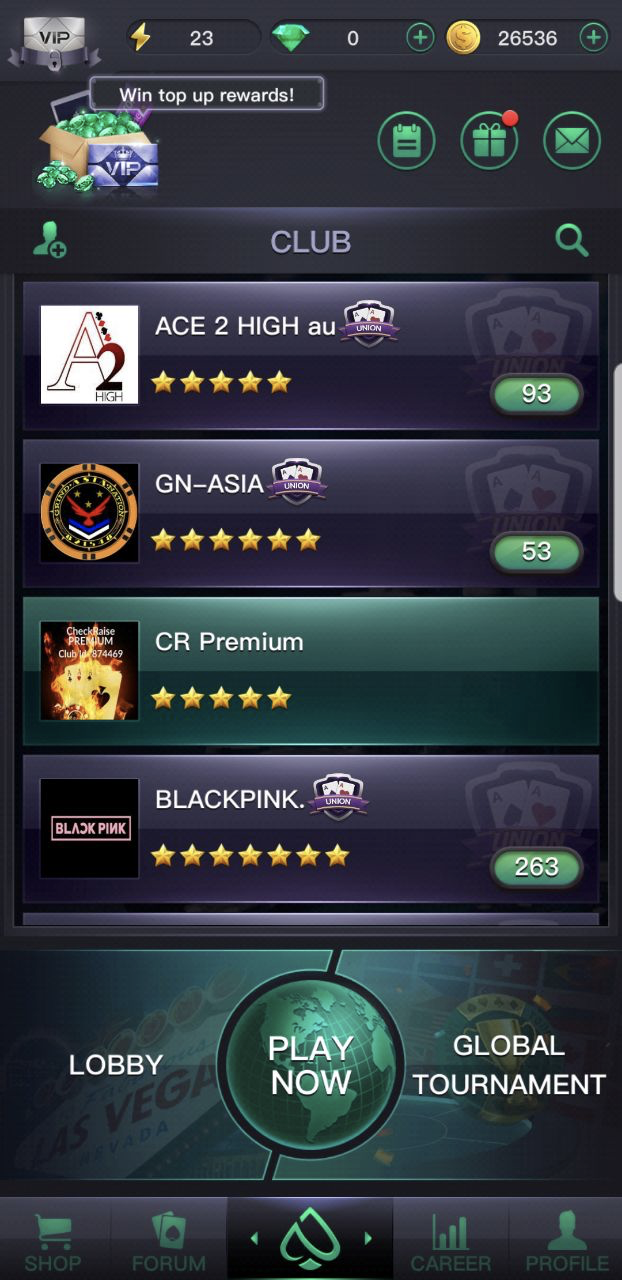Open GLOBAL TOURNAMENT

coord(509,1066)
